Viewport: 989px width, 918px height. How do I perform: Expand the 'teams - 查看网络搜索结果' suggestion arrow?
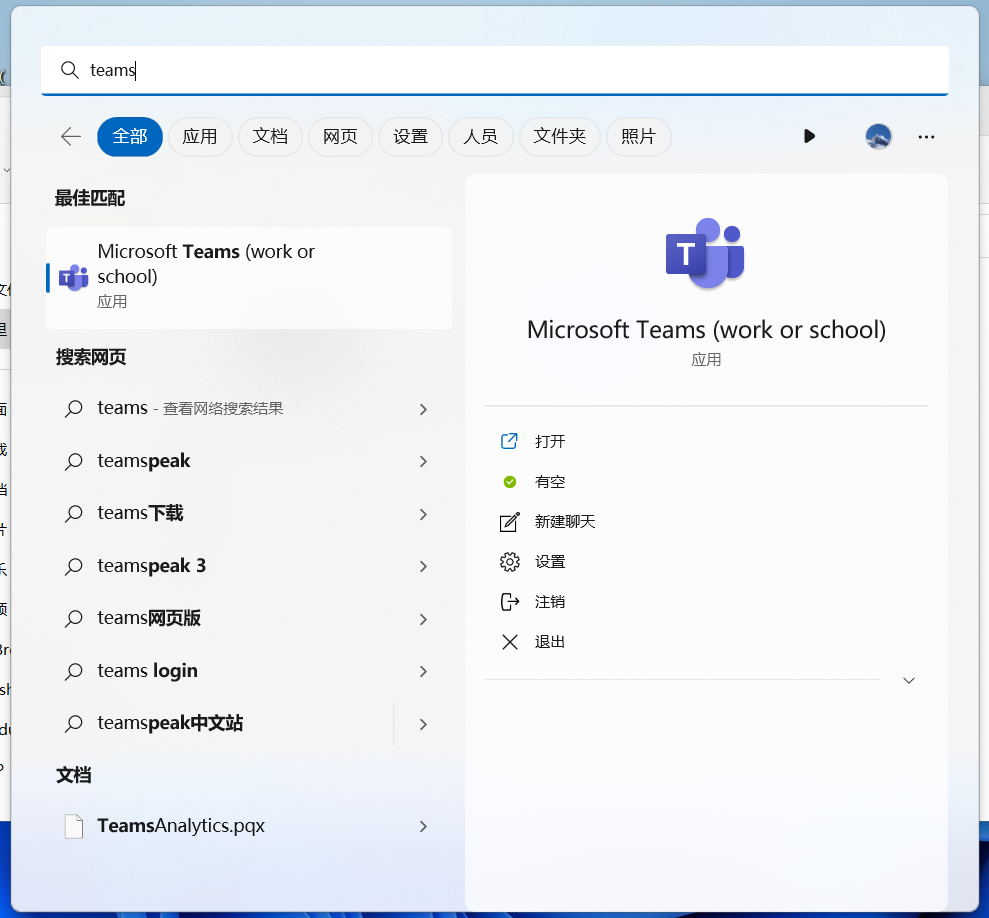[x=423, y=409]
